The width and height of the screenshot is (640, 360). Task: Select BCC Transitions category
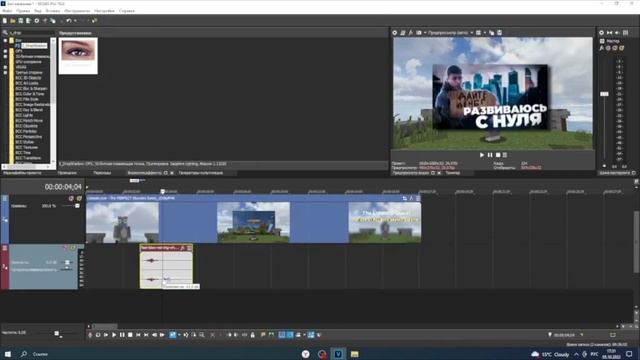click(x=28, y=158)
